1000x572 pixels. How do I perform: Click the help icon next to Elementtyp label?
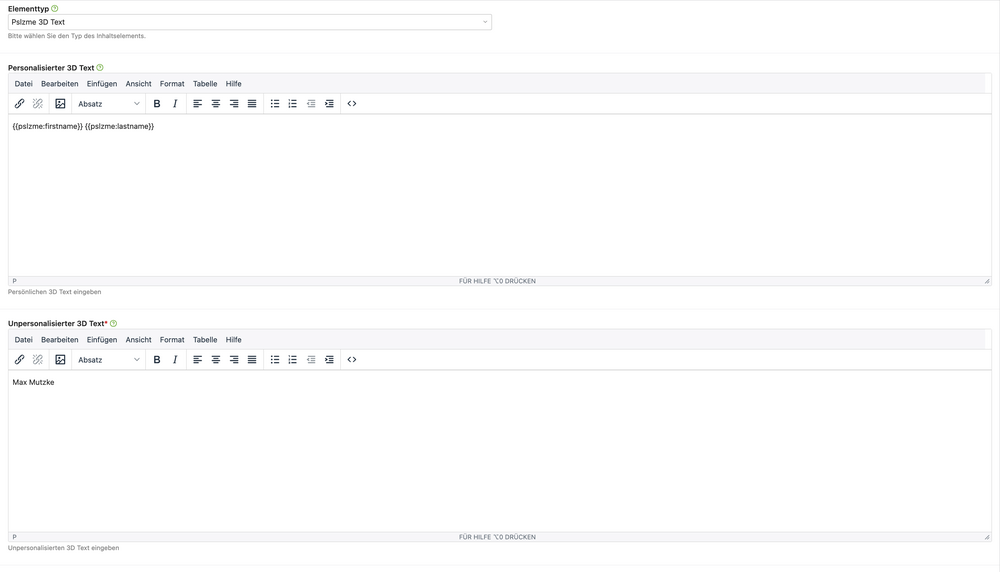[x=55, y=9]
